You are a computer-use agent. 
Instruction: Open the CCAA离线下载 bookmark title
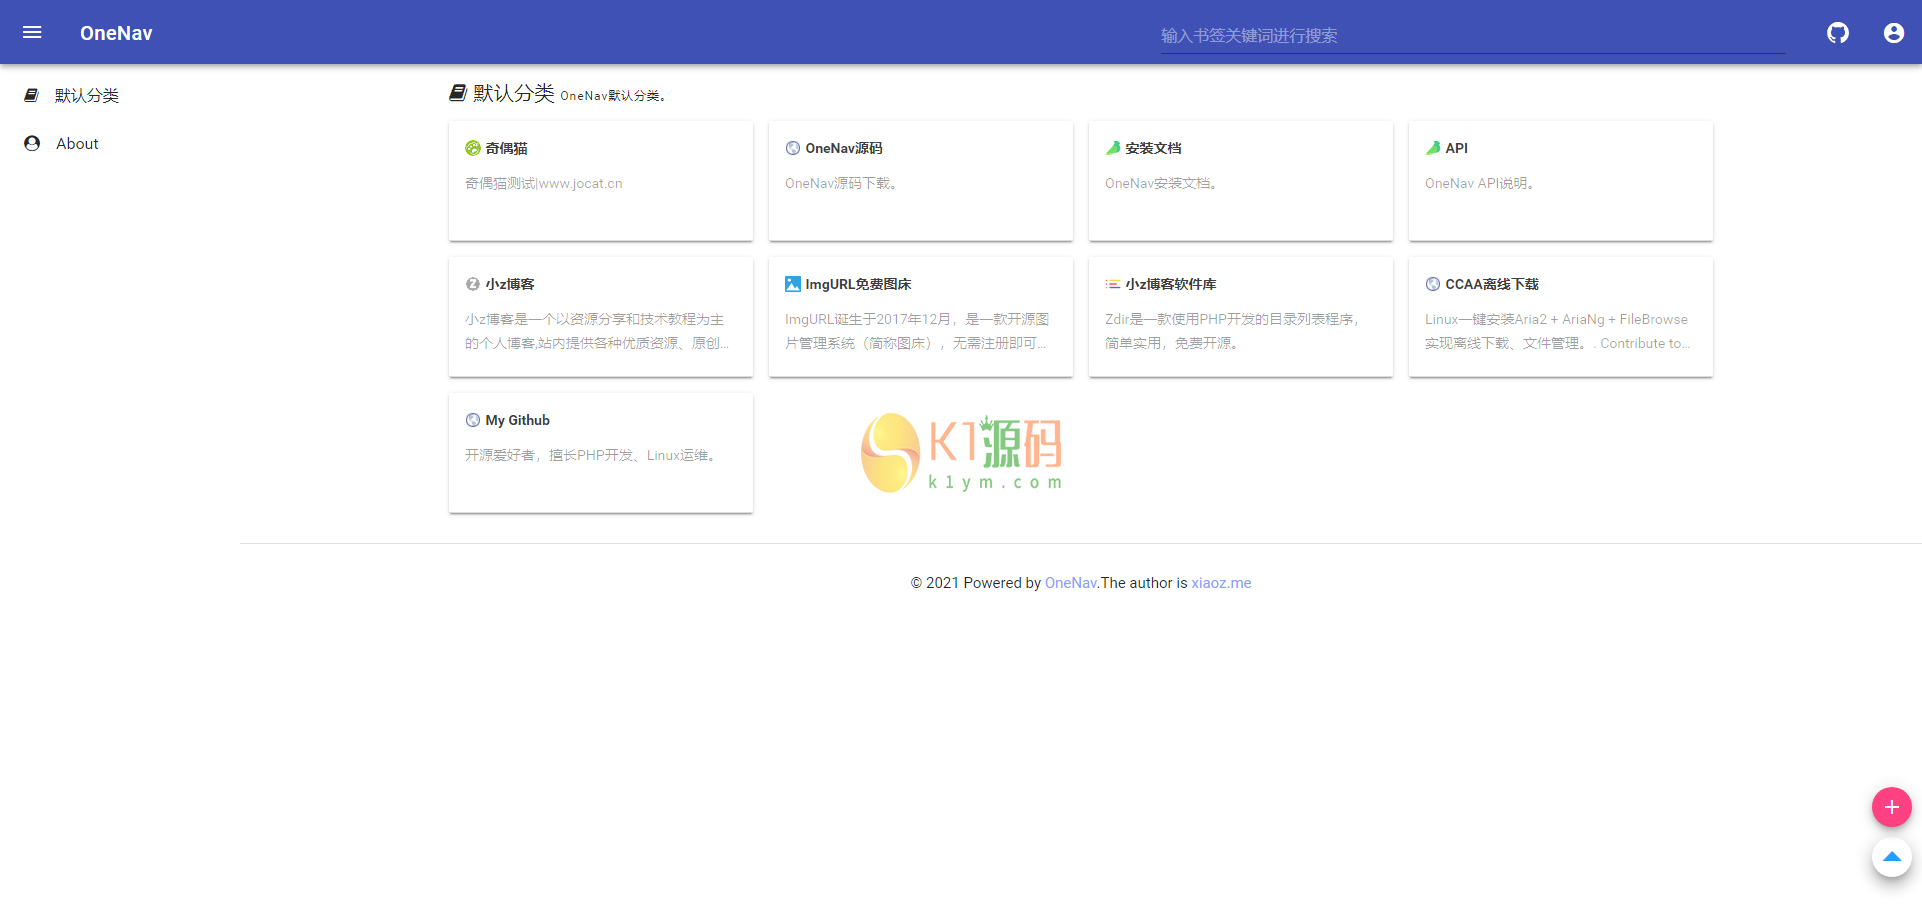(x=1492, y=284)
